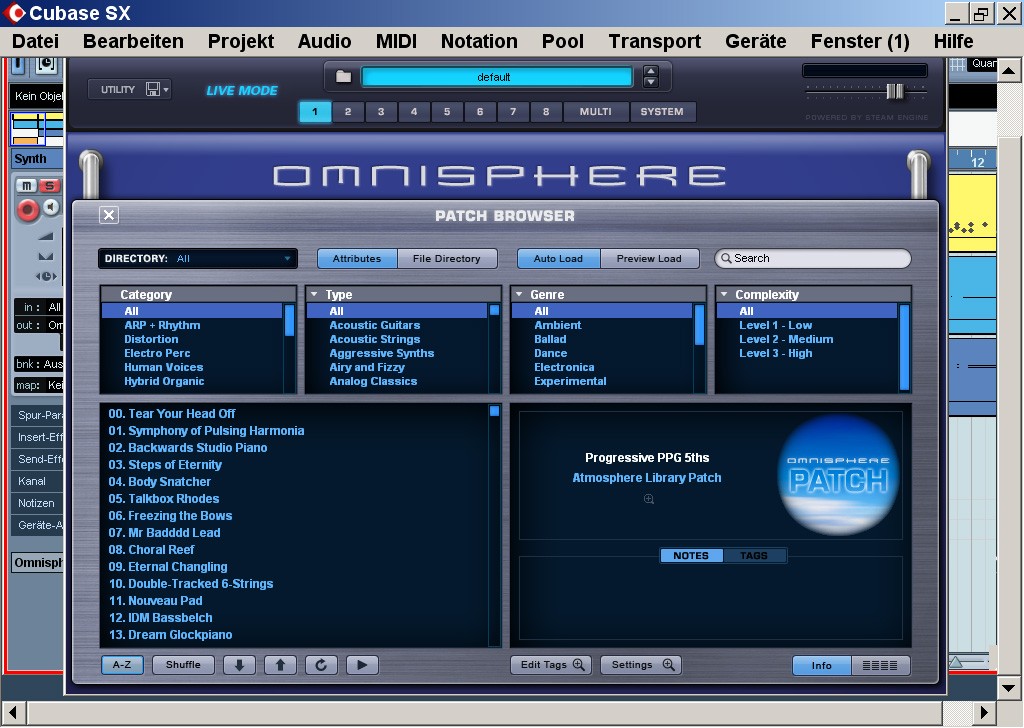The image size is (1024, 728).
Task: Expand the Genre column header menu
Action: (519, 294)
